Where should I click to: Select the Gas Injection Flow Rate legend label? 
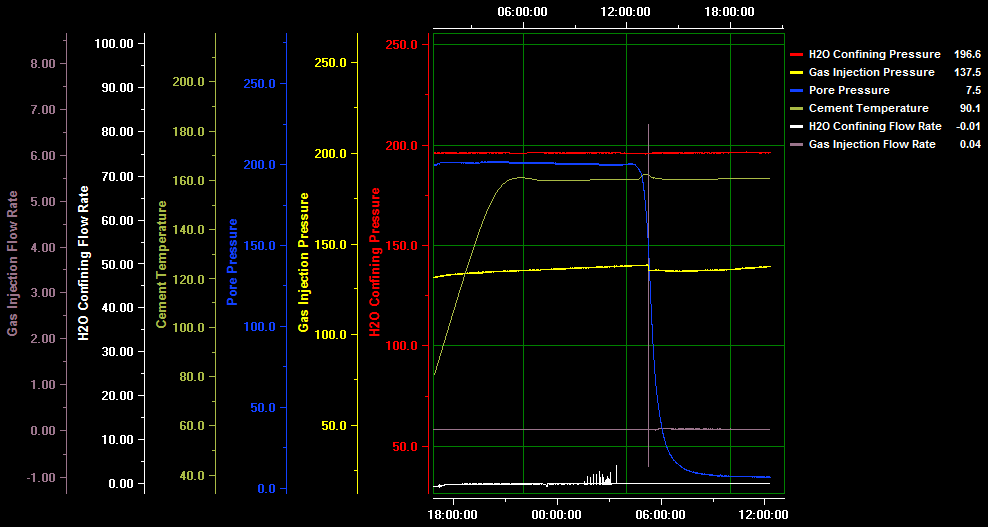coord(872,144)
